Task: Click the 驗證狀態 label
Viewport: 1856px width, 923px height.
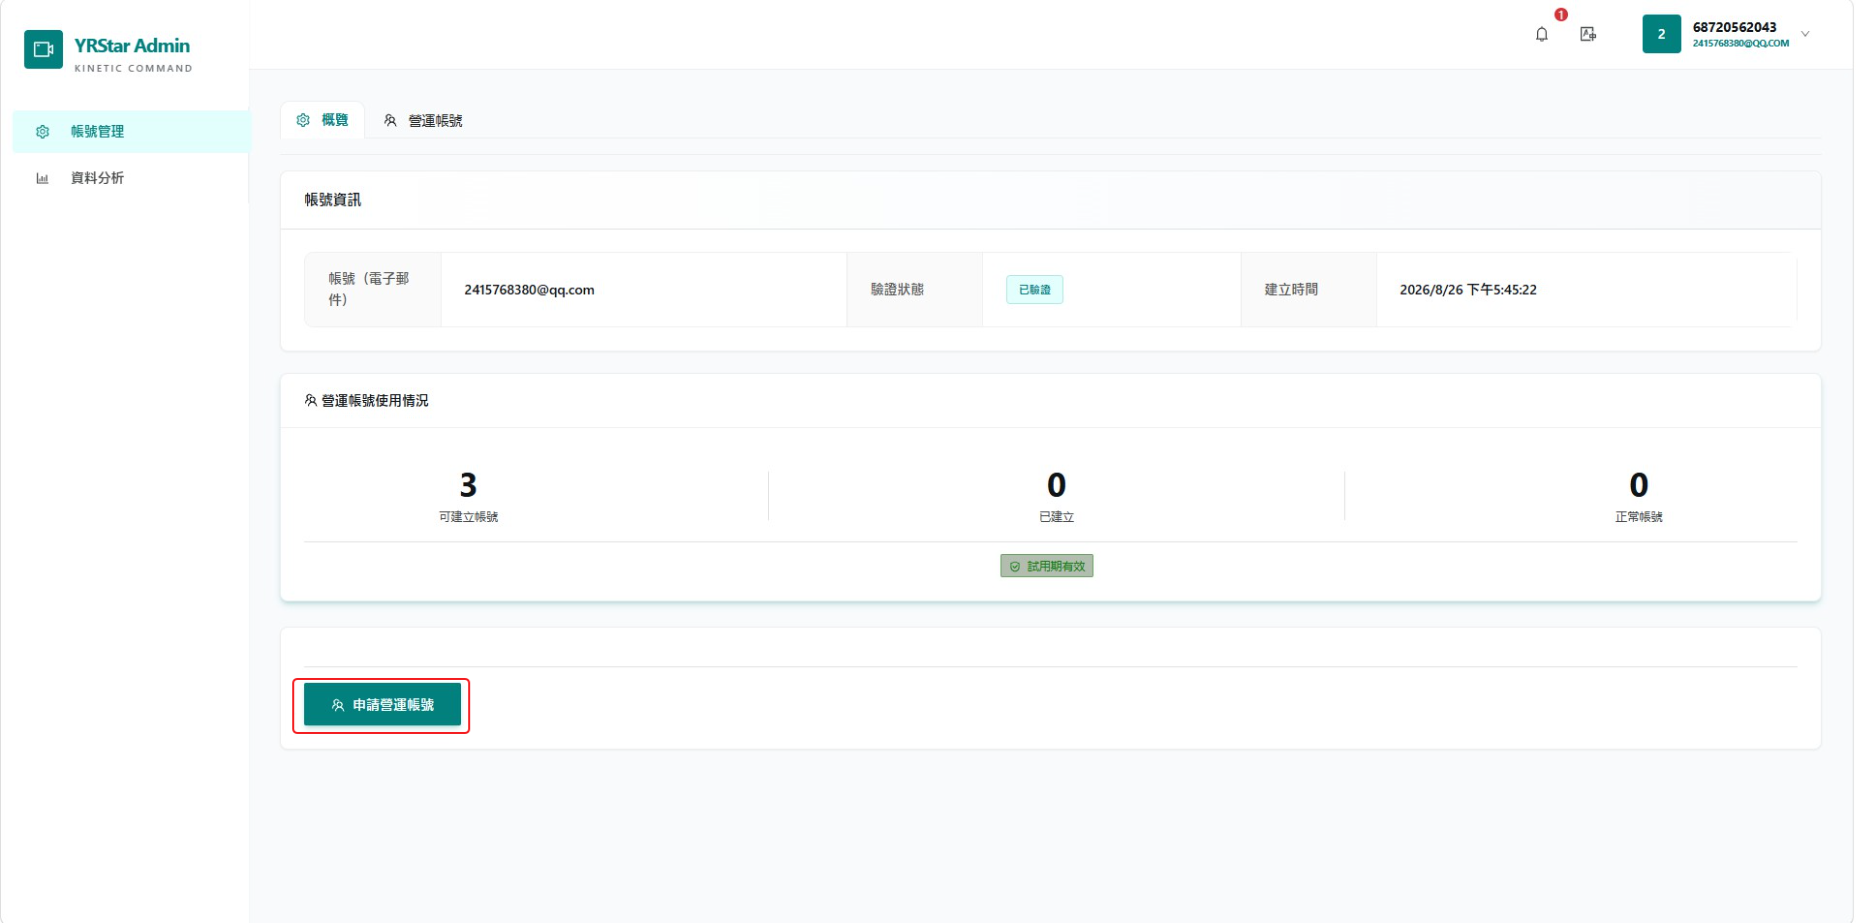Action: click(897, 290)
